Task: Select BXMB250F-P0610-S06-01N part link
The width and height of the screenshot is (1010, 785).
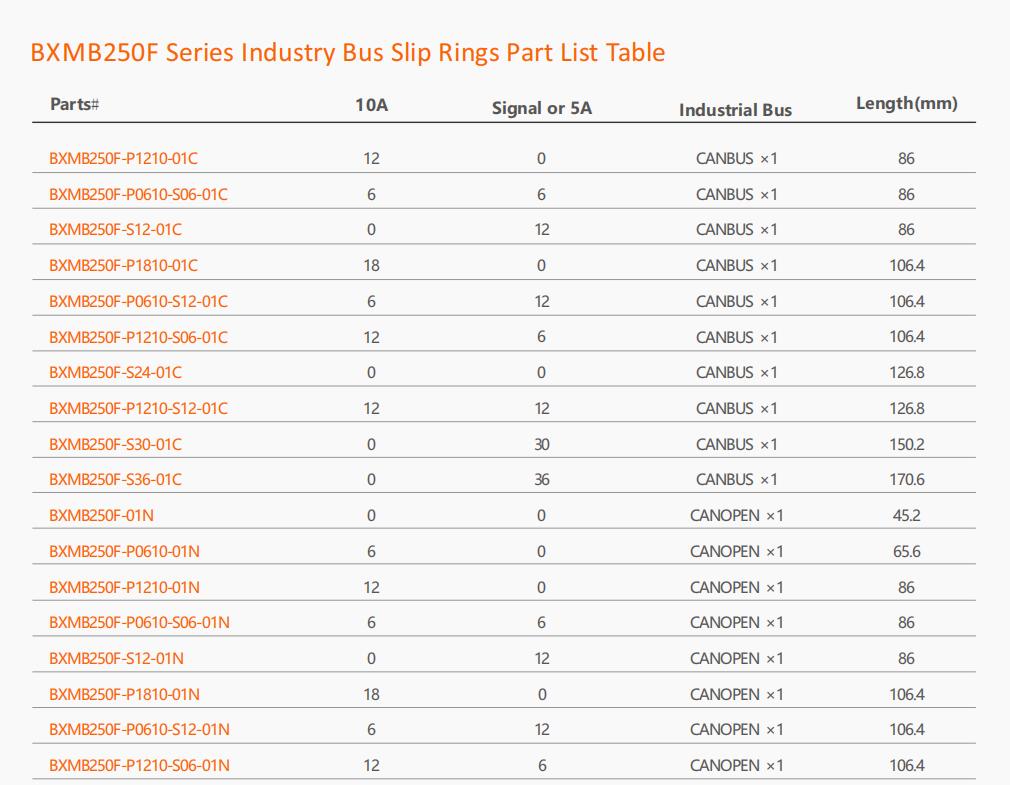Action: (139, 623)
